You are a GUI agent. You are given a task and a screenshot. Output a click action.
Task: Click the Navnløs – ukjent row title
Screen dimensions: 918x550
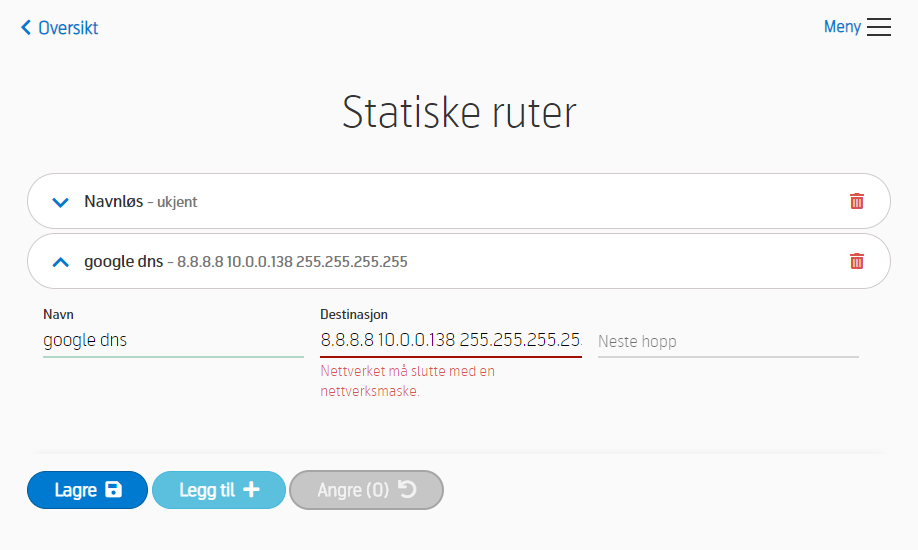pos(141,201)
